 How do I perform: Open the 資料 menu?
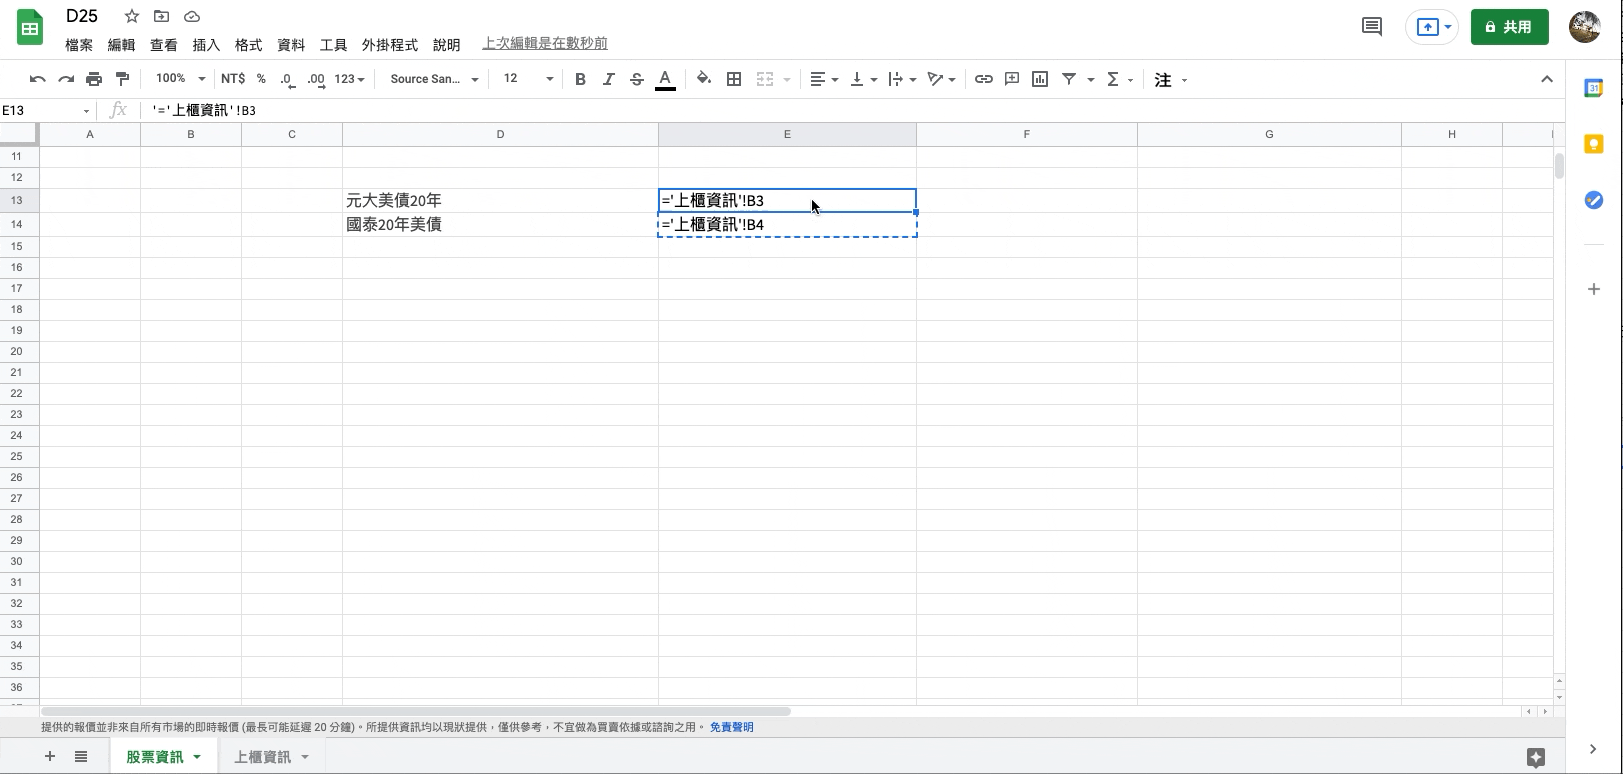point(291,45)
